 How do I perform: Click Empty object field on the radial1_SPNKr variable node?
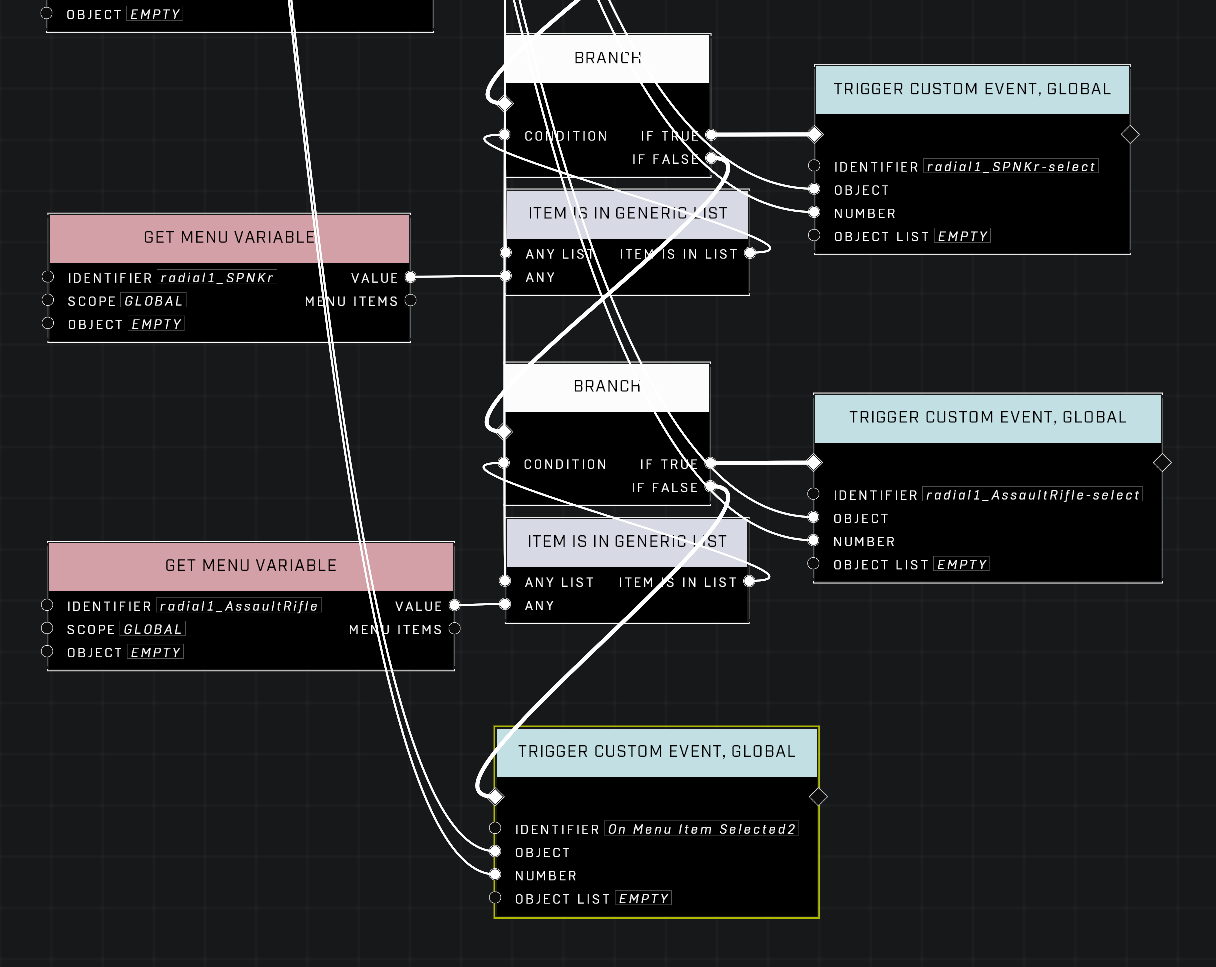coord(156,325)
